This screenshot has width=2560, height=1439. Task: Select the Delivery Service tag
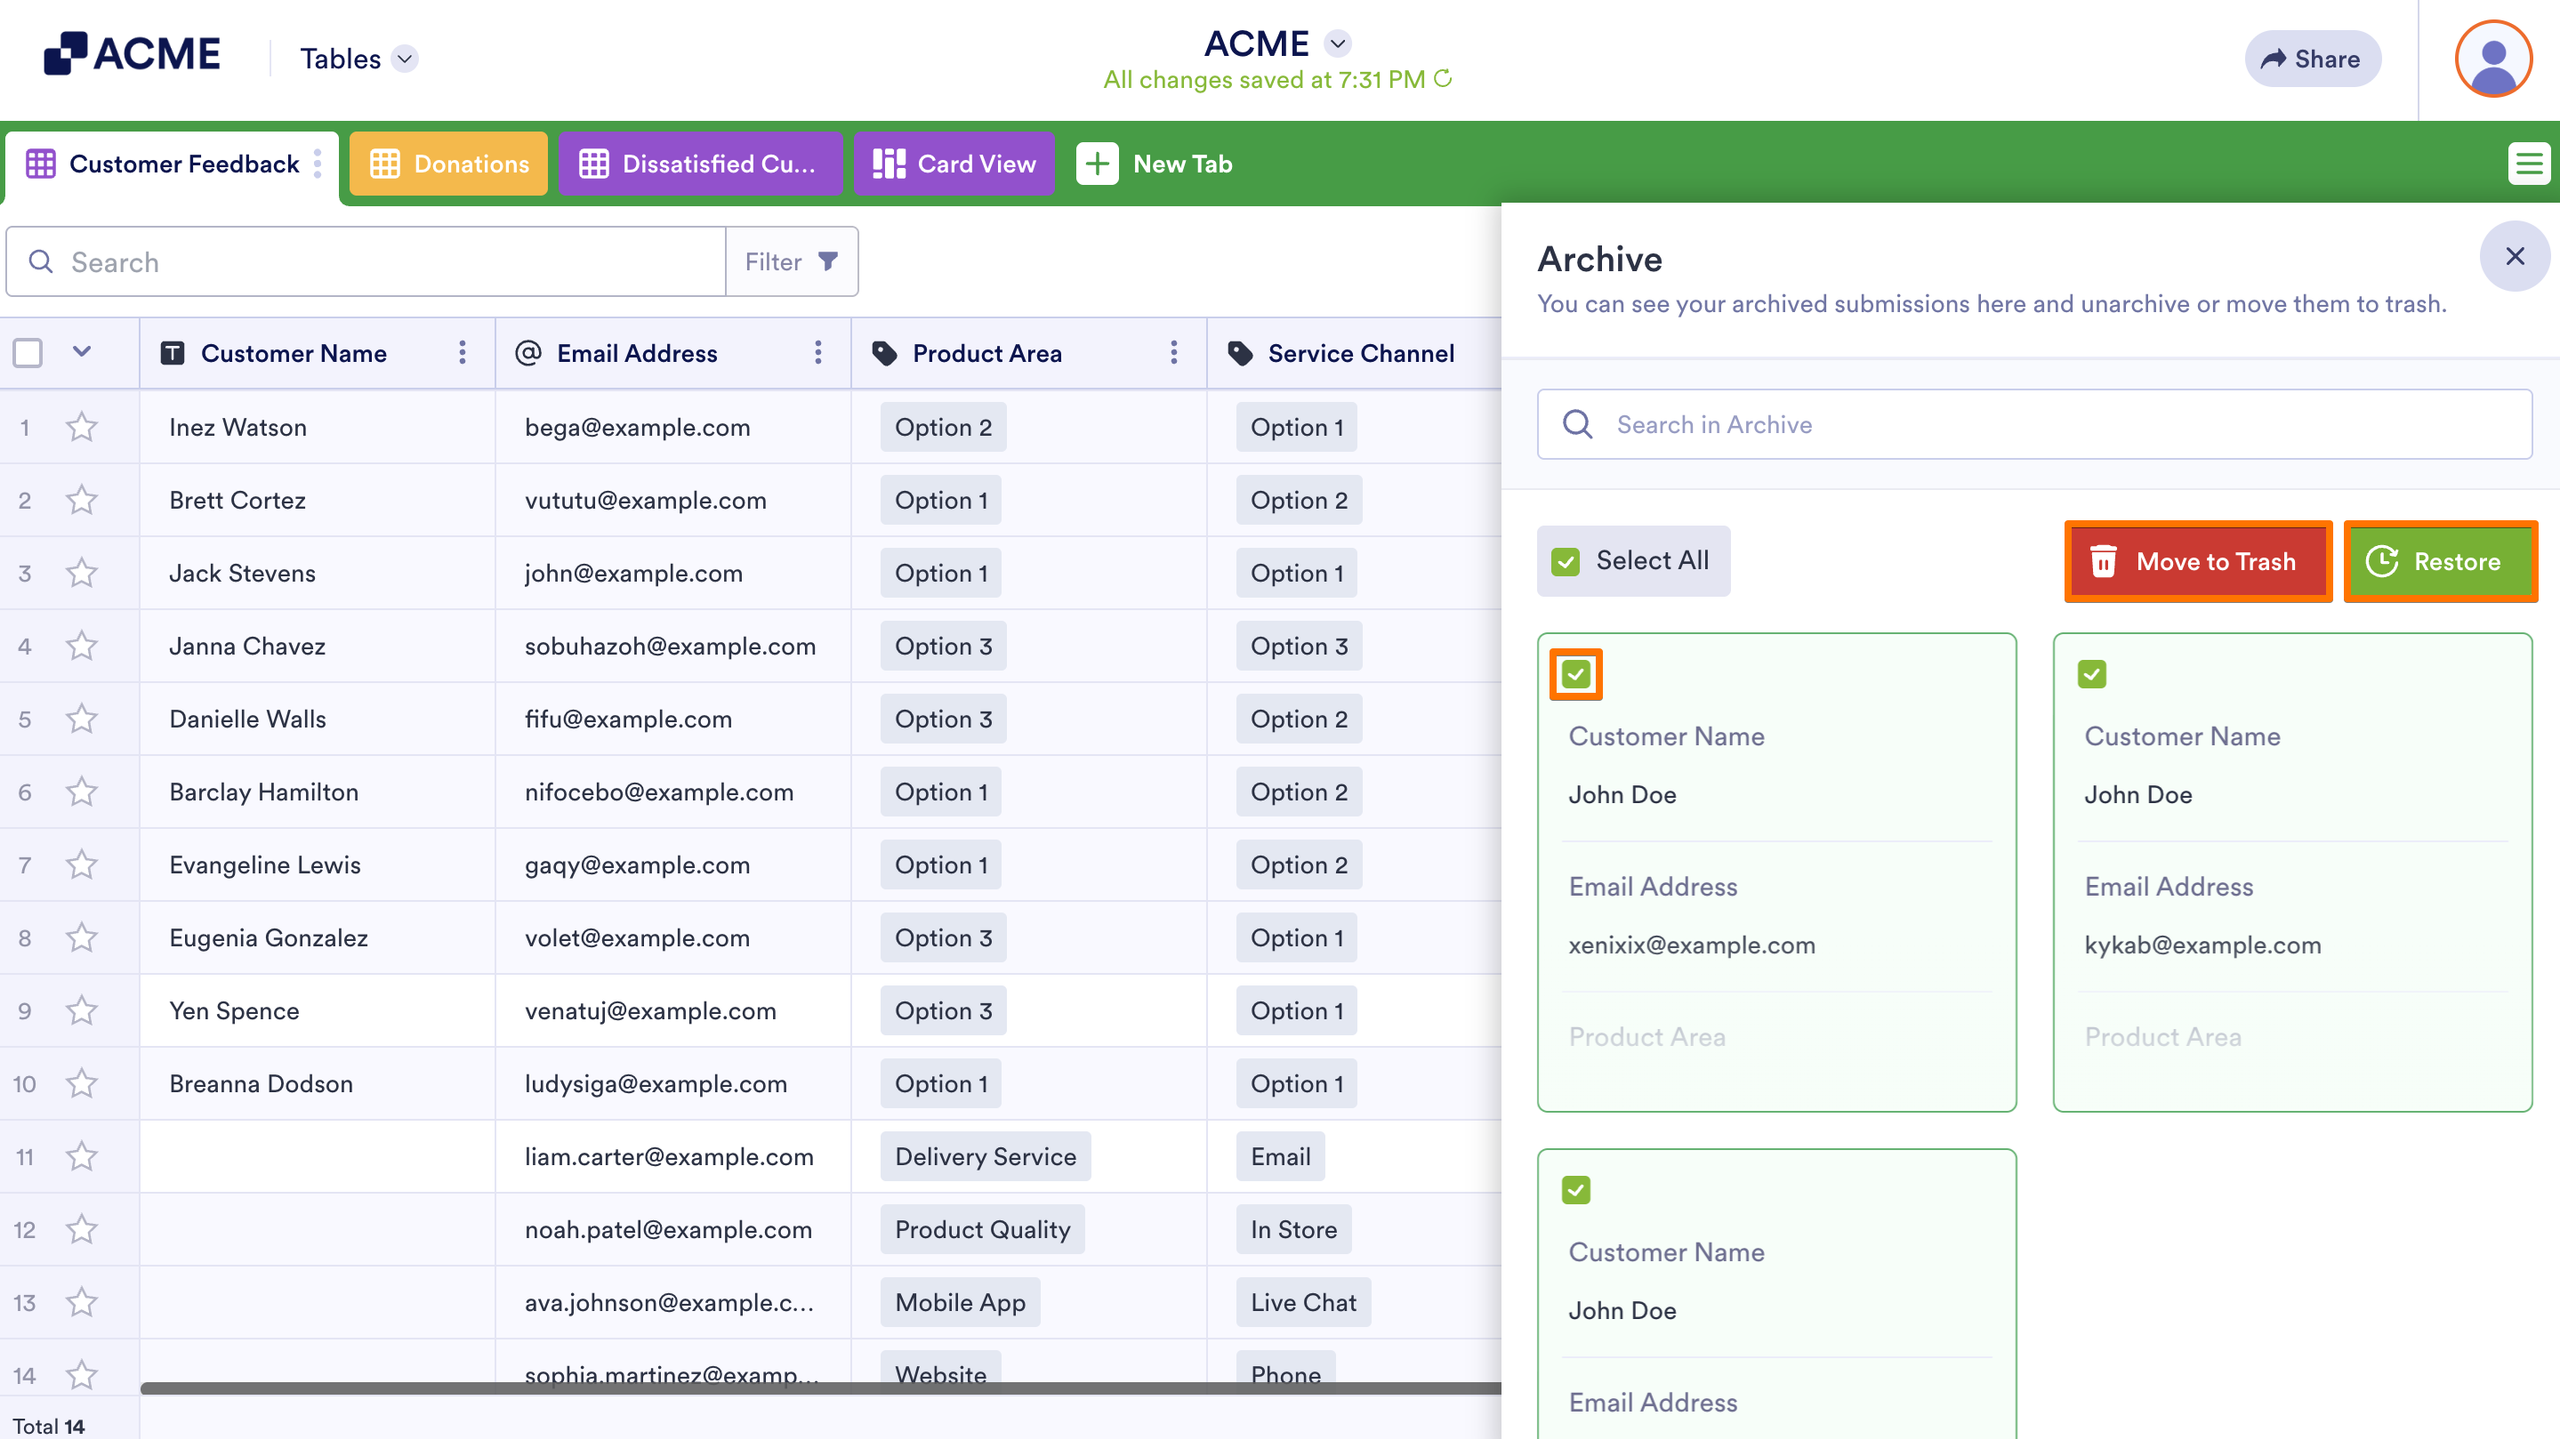(985, 1157)
